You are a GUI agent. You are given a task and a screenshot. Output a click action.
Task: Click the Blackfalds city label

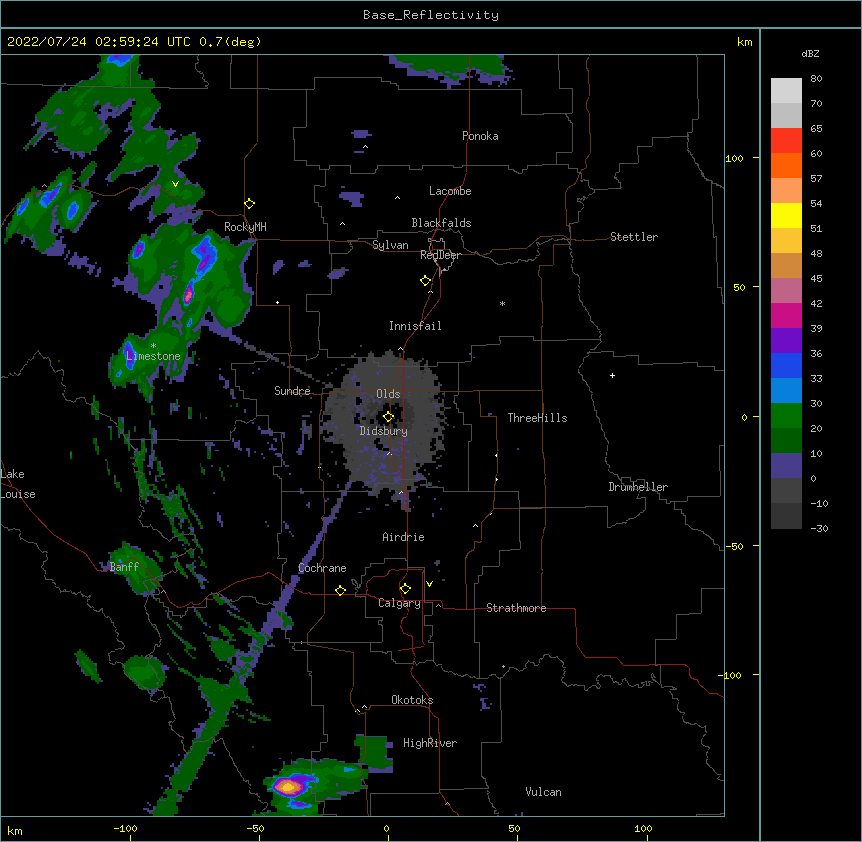441,223
